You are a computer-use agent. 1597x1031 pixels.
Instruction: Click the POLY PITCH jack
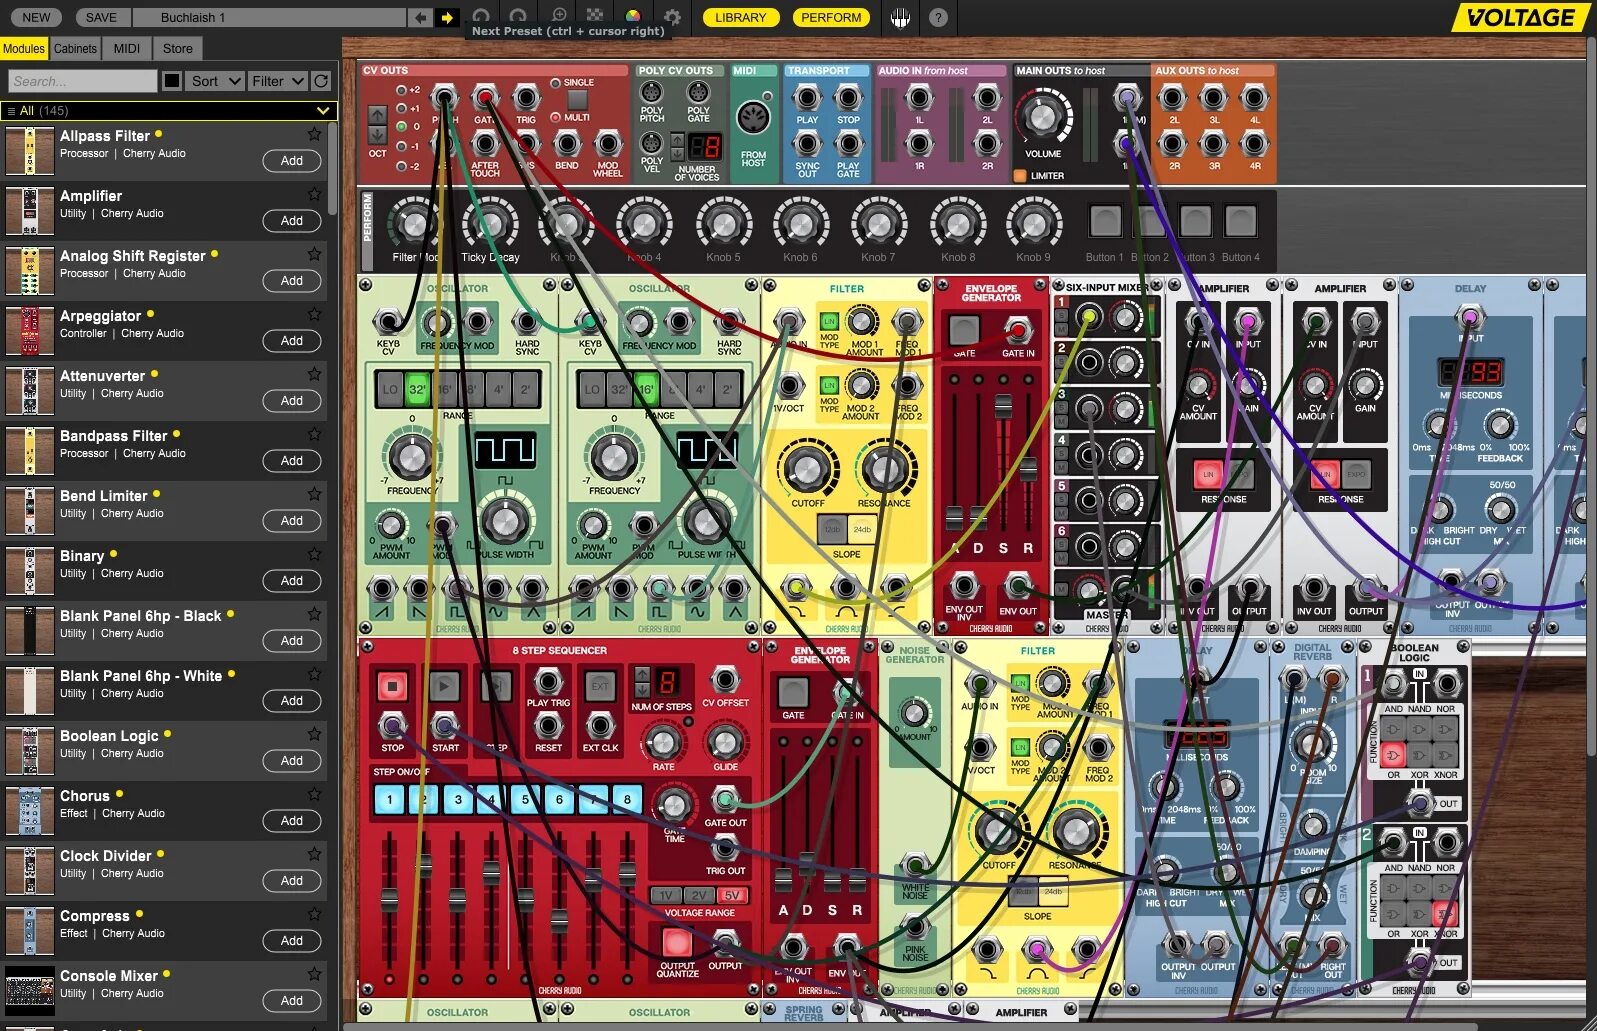(652, 94)
